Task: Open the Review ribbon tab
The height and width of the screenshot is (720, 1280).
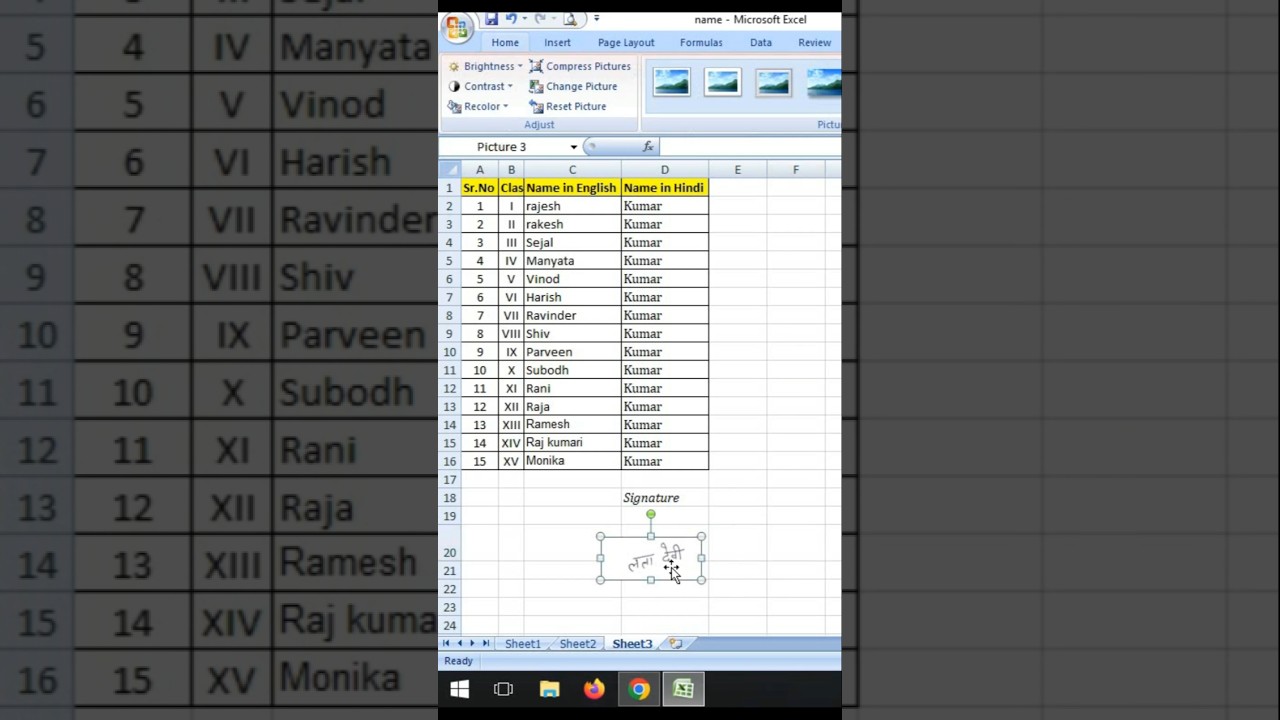Action: click(x=814, y=43)
